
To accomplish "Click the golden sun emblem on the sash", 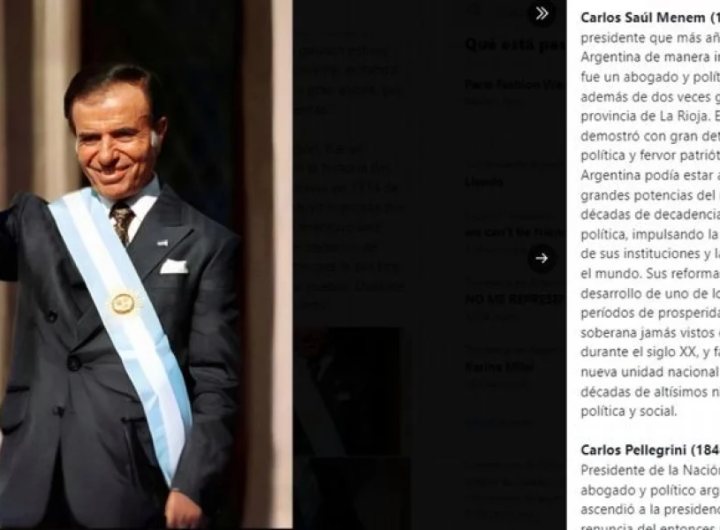I will [124, 303].
